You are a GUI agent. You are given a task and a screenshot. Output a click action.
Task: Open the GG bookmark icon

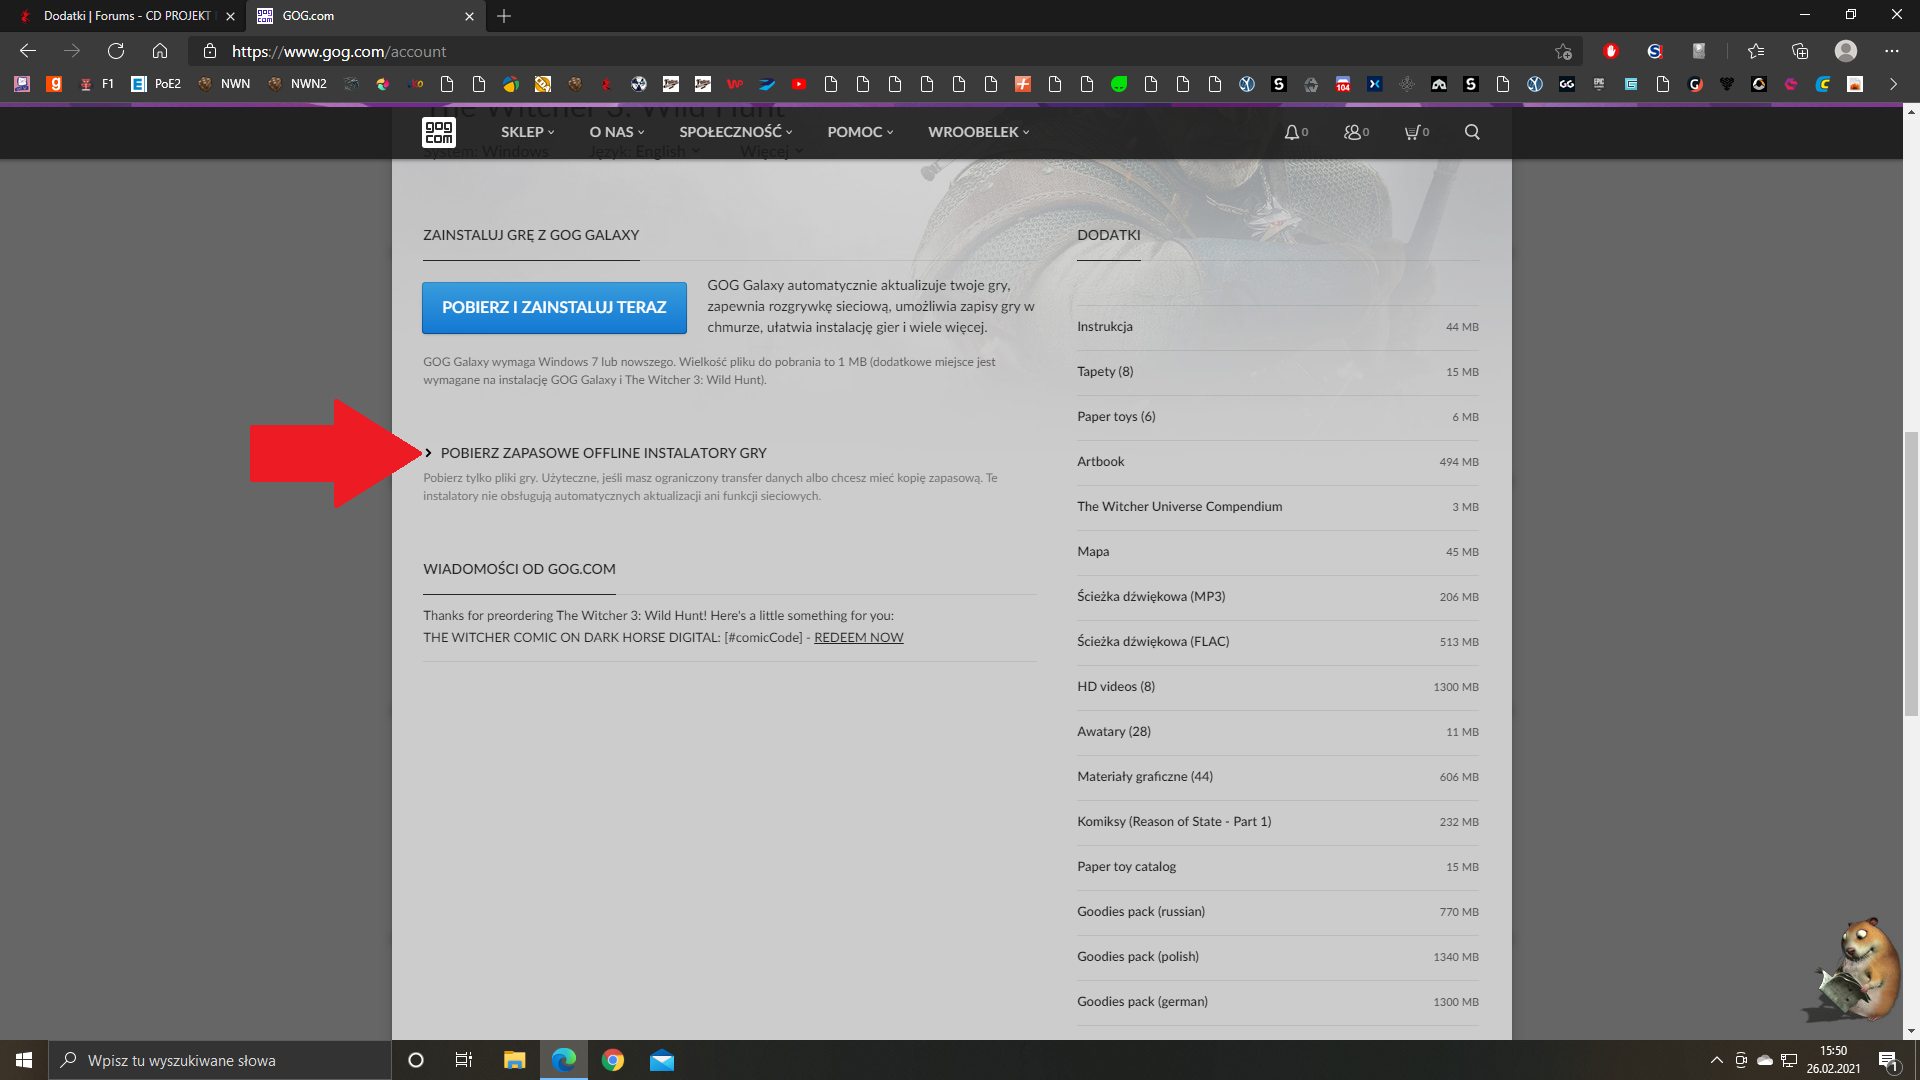1567,84
